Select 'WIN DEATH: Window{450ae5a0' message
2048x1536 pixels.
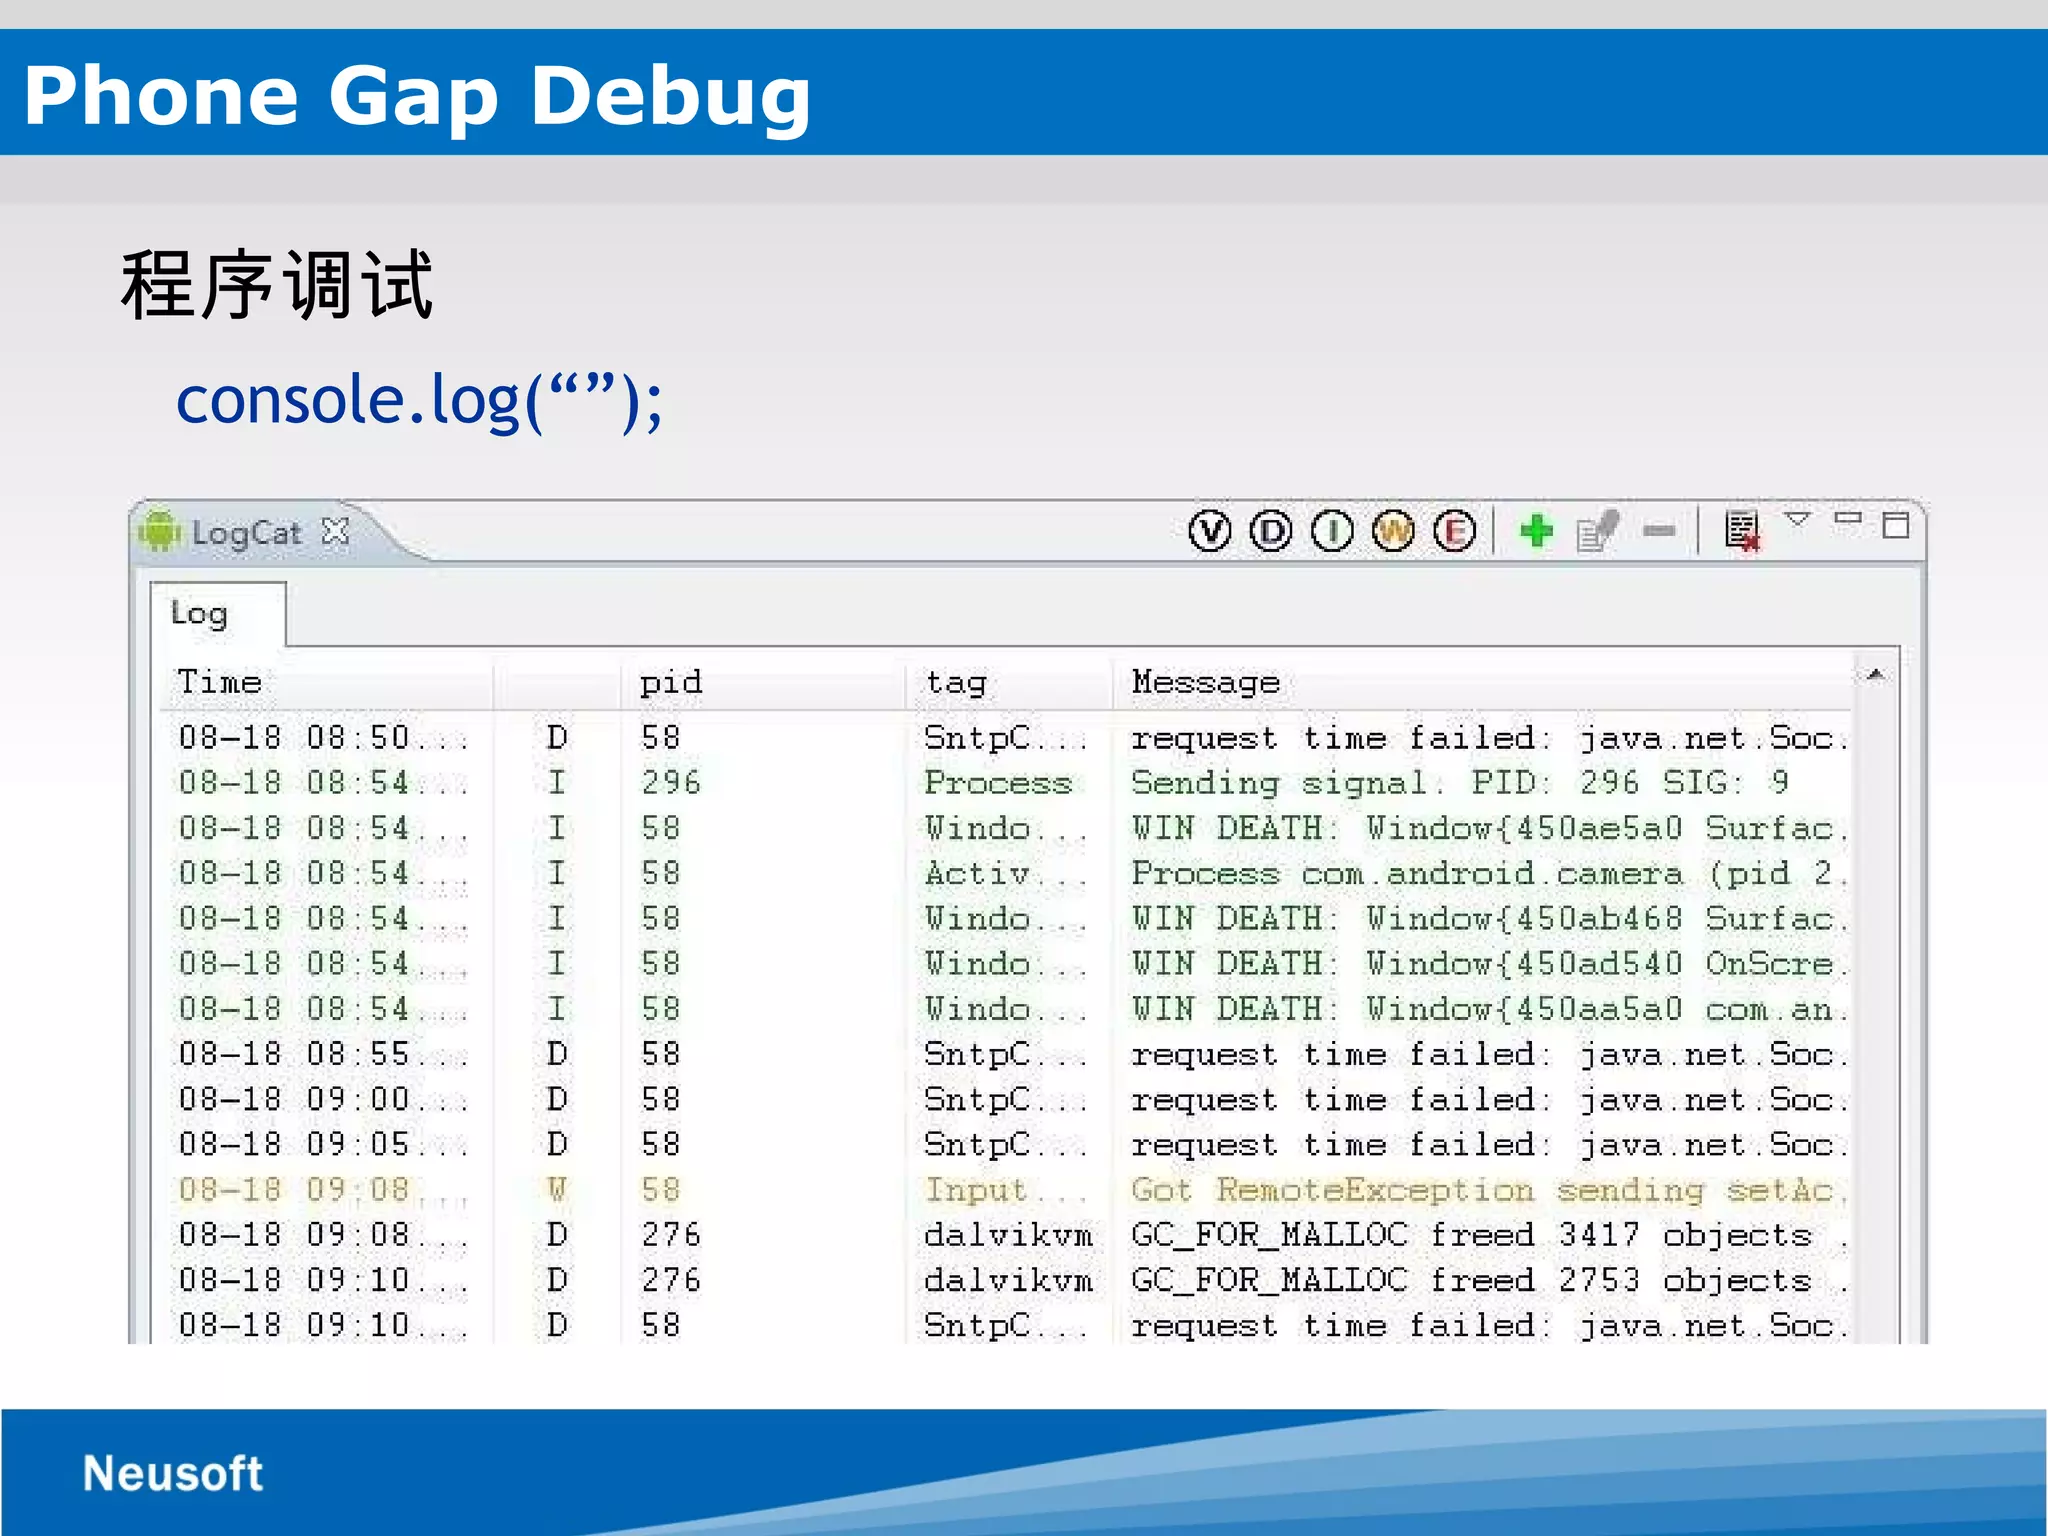(x=1490, y=828)
